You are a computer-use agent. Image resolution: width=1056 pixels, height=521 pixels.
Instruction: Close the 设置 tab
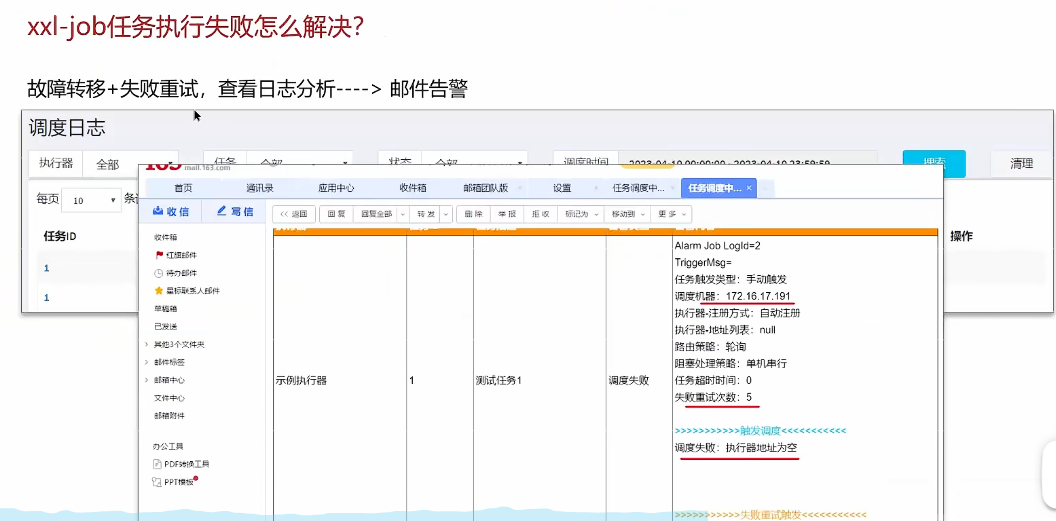coord(596,188)
